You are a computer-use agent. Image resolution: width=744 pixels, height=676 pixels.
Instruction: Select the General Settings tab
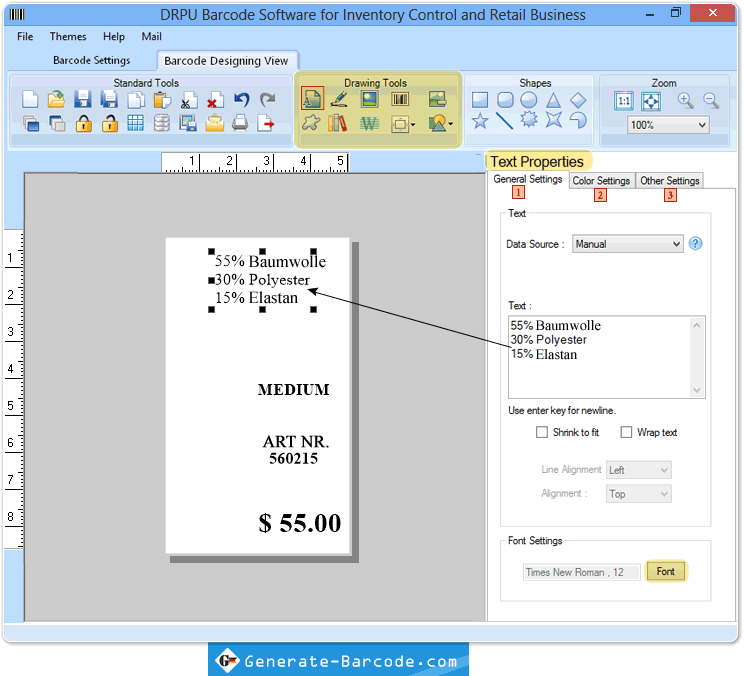[x=528, y=179]
